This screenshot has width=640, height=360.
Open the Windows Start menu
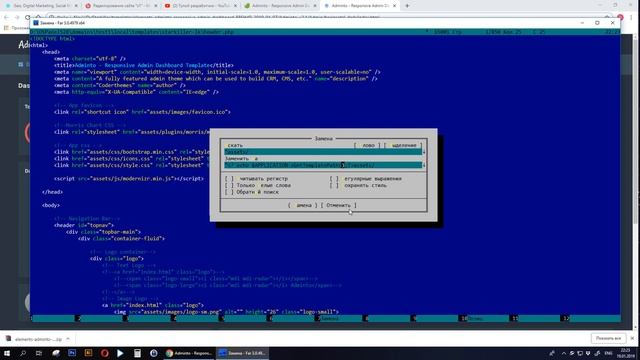(7, 353)
